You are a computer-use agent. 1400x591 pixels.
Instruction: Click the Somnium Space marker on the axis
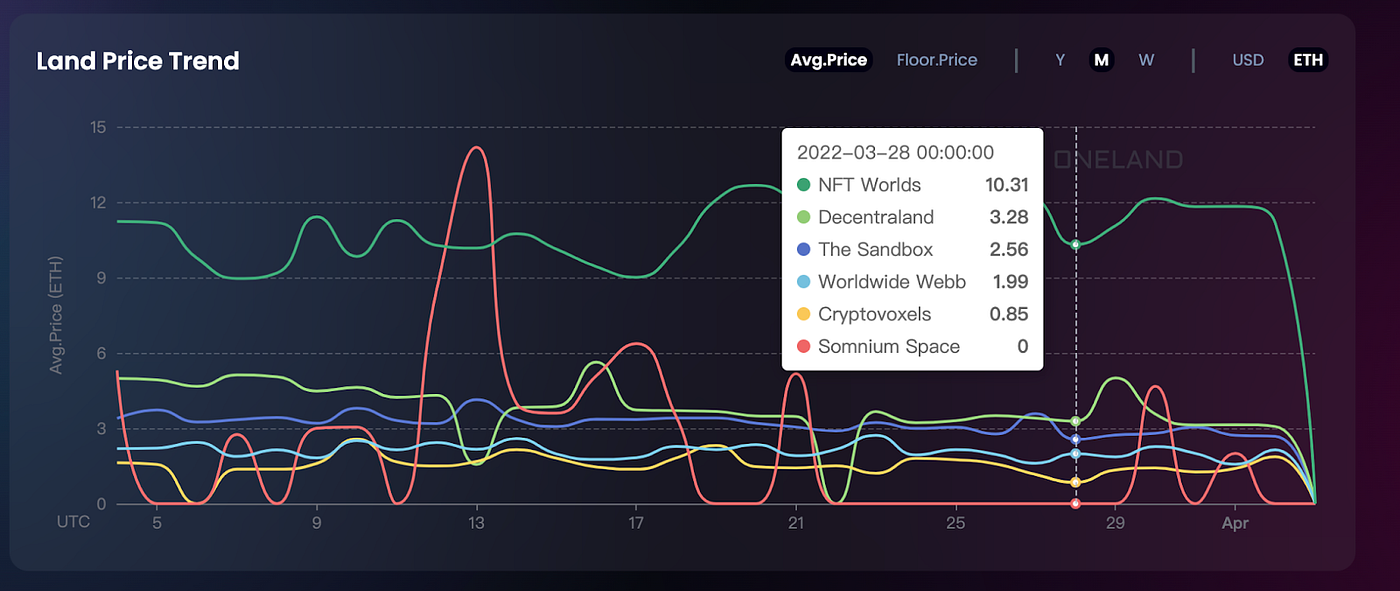1076,504
